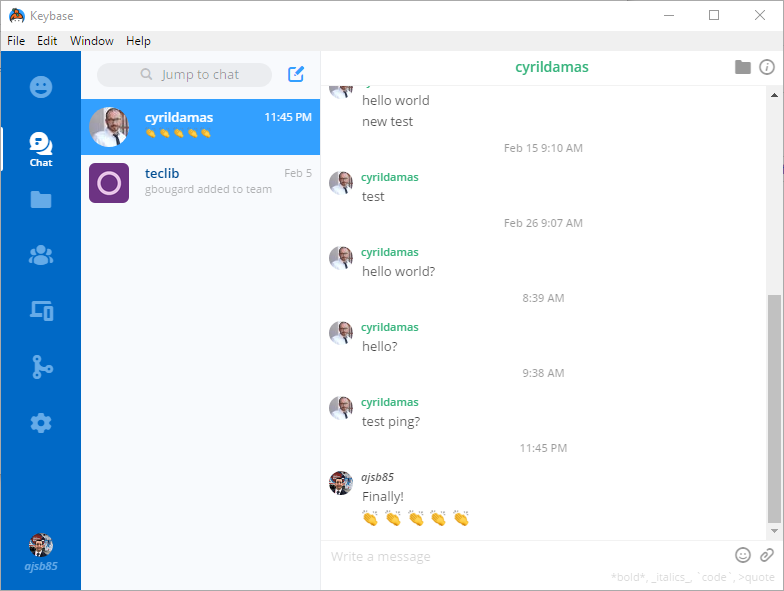
Task: Open the Edit menu
Action: [47, 40]
